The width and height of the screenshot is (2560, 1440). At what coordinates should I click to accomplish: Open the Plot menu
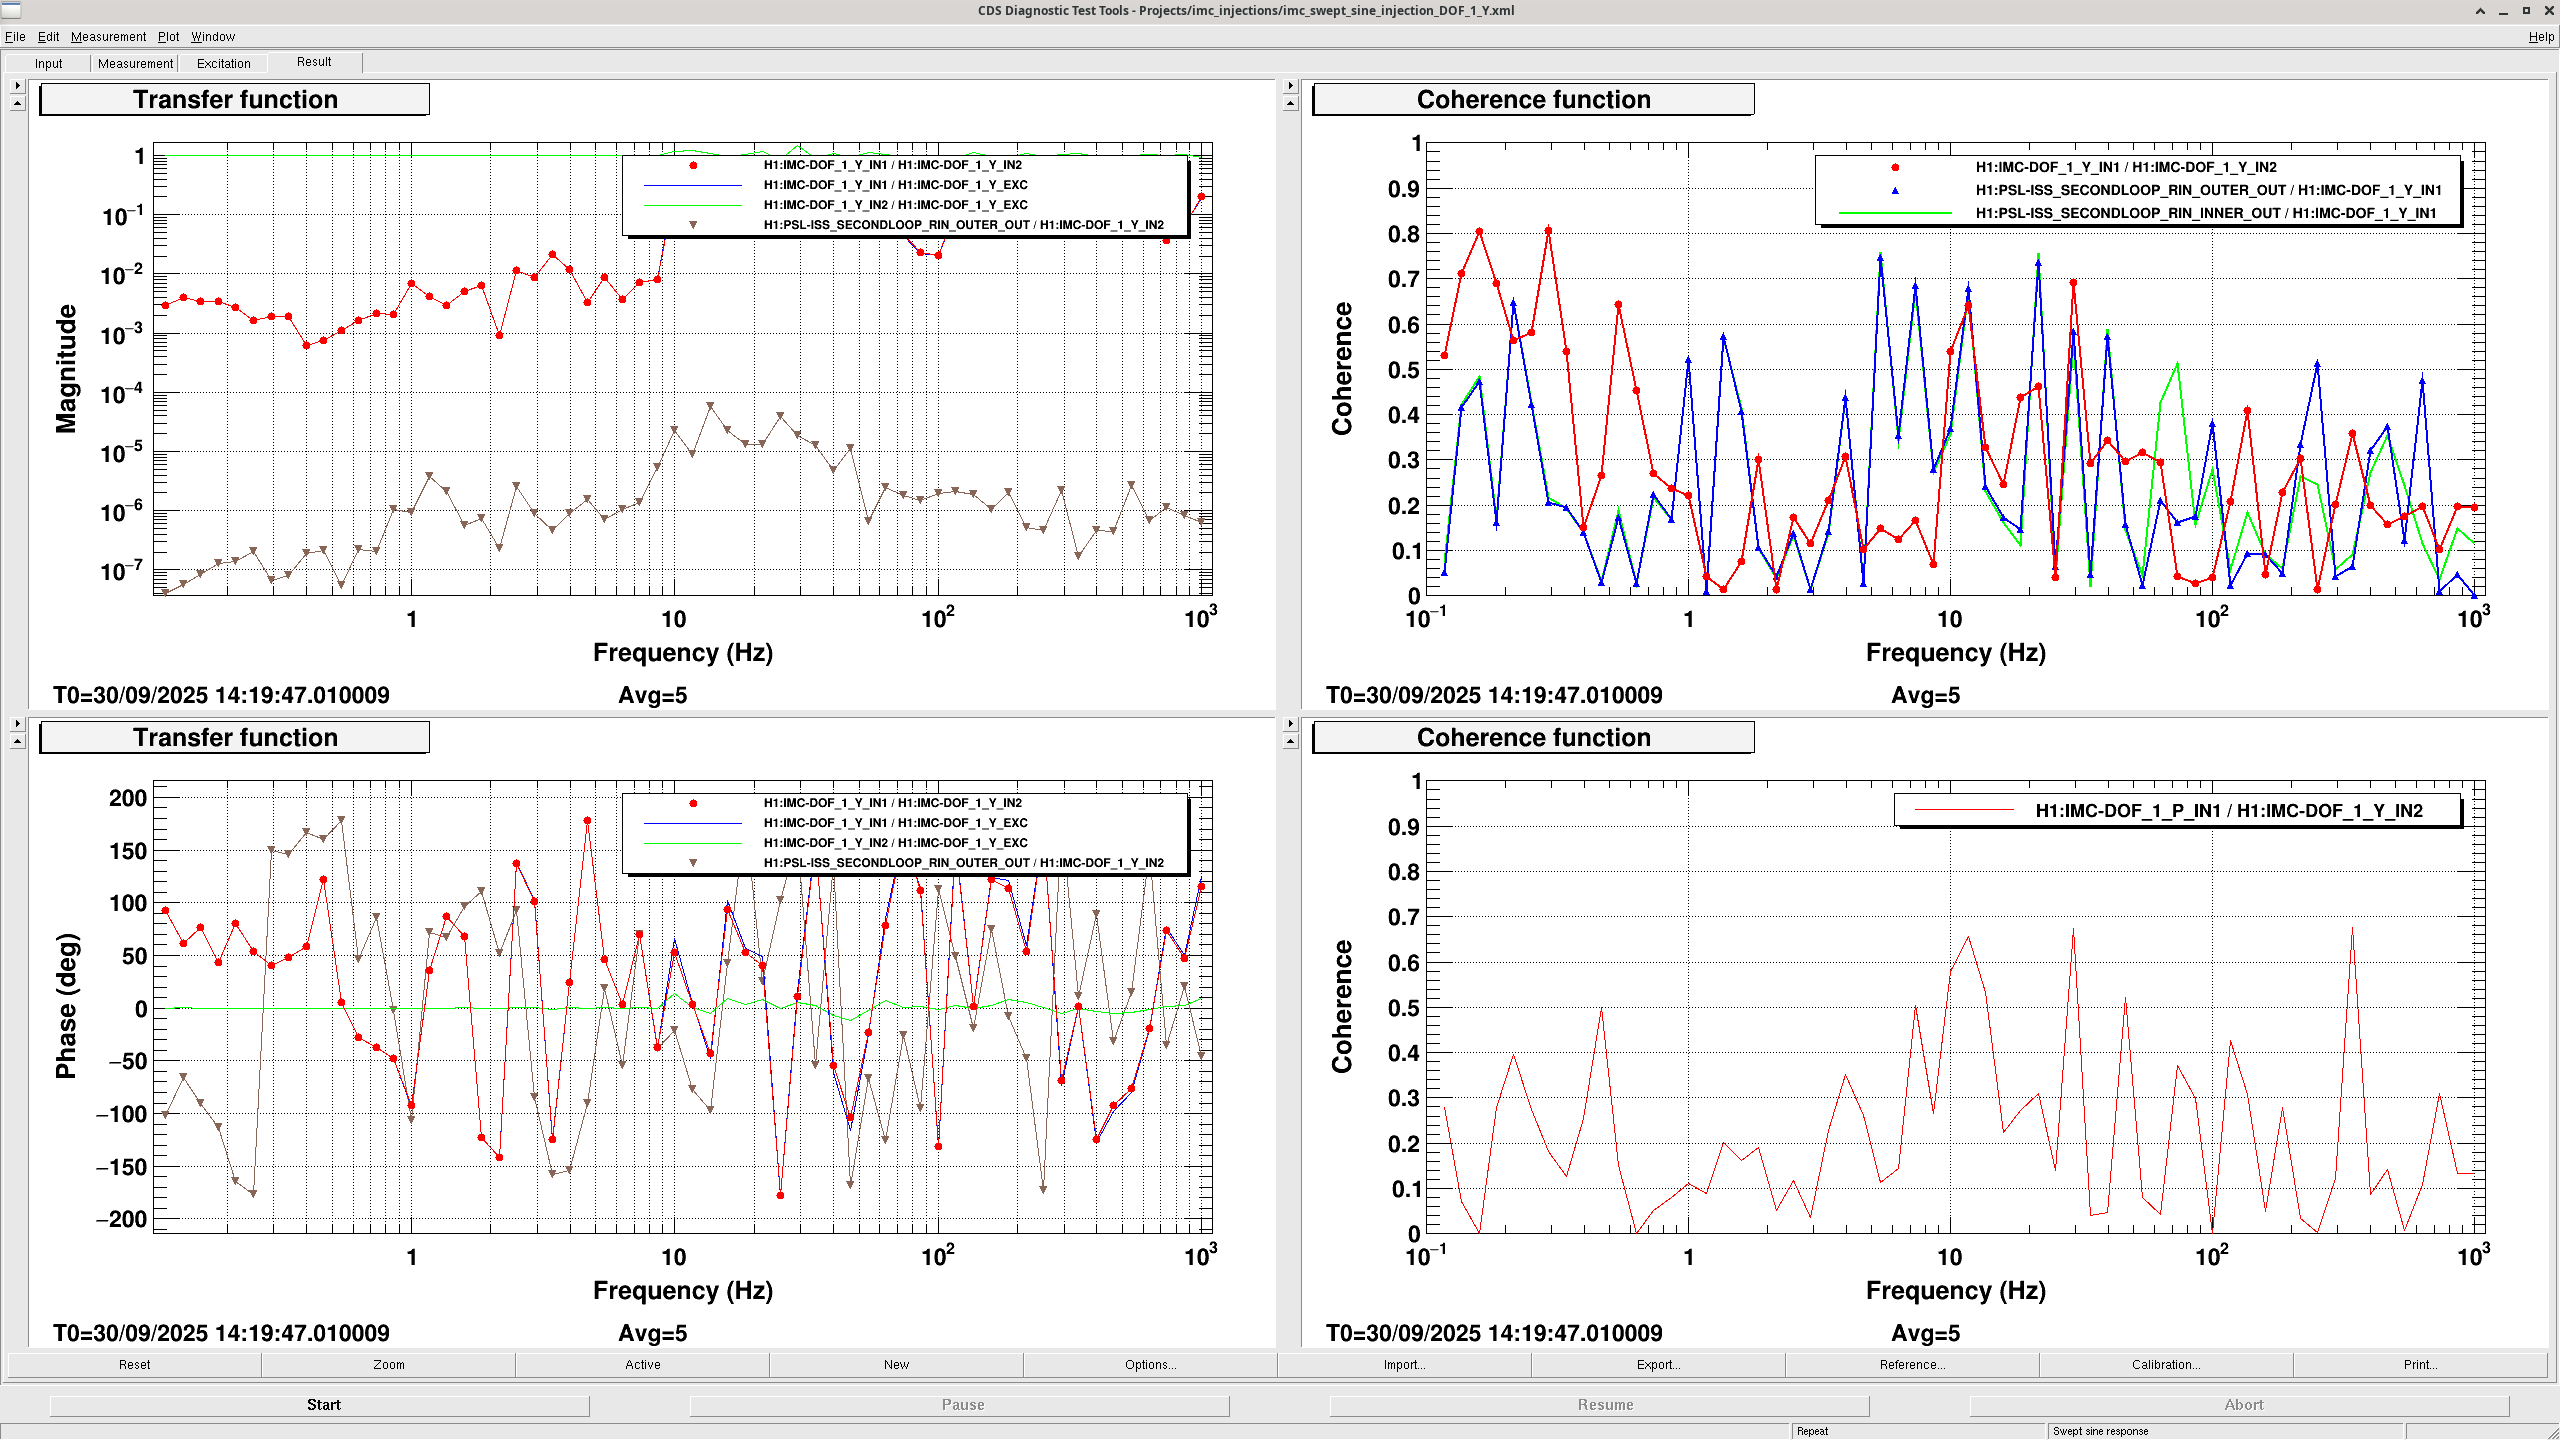[x=168, y=37]
